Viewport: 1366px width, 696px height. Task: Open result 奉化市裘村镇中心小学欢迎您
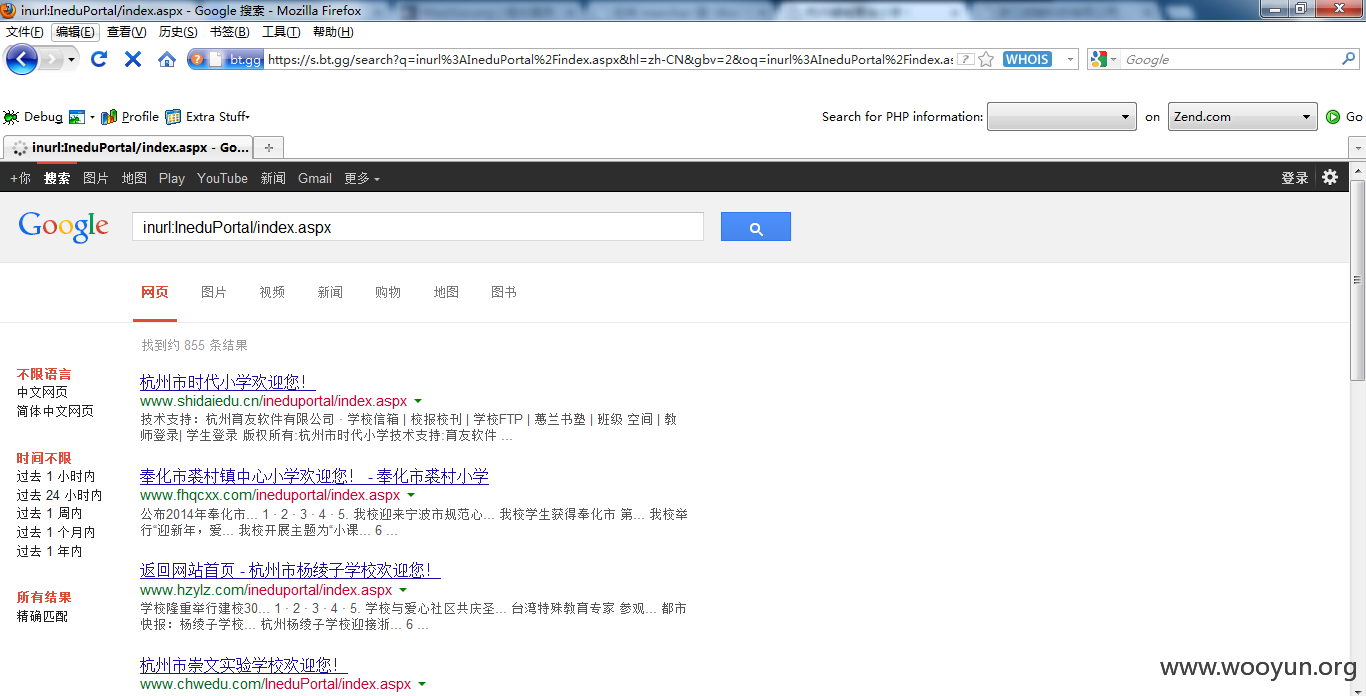click(314, 476)
